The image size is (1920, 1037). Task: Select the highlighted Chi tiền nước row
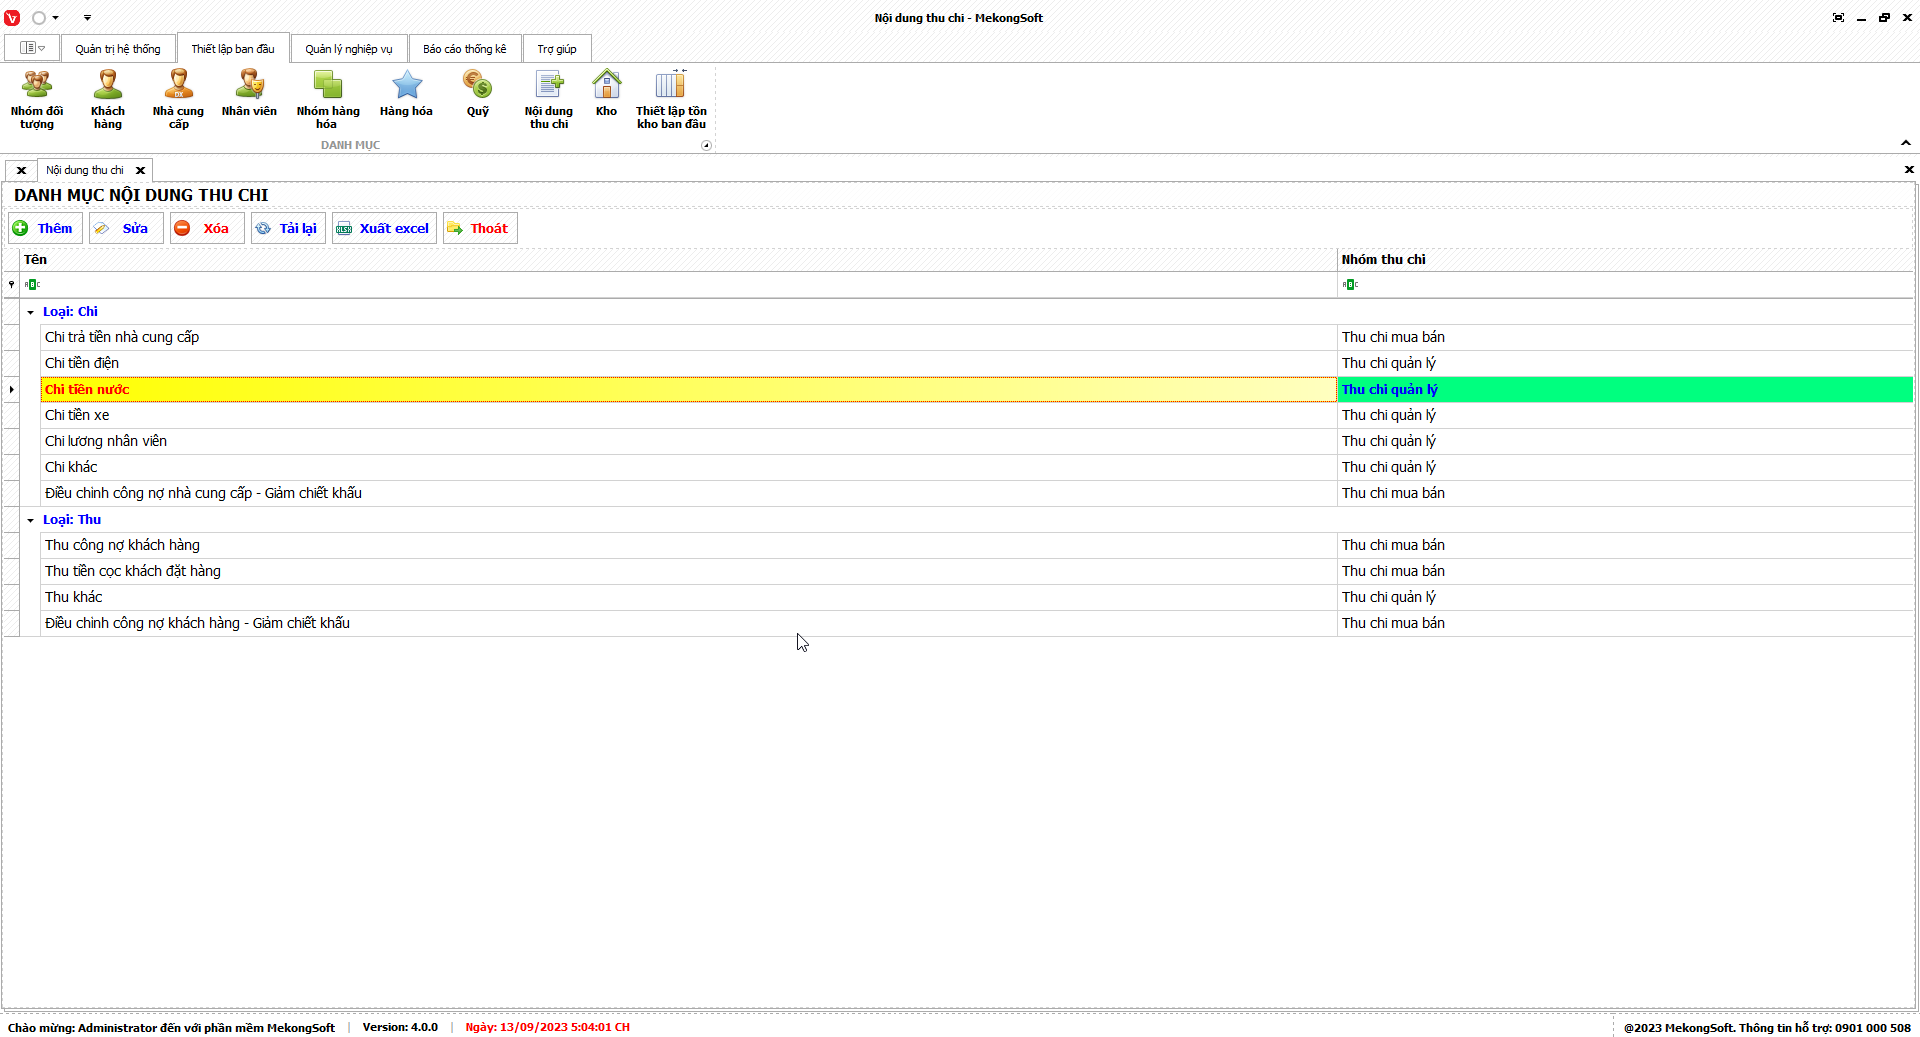click(977, 389)
